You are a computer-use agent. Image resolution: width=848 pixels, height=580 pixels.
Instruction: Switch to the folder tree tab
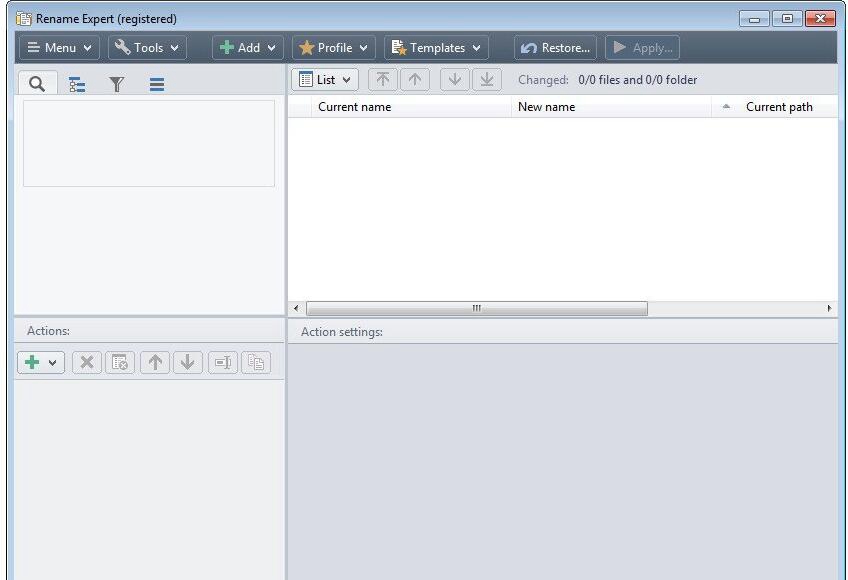click(77, 84)
